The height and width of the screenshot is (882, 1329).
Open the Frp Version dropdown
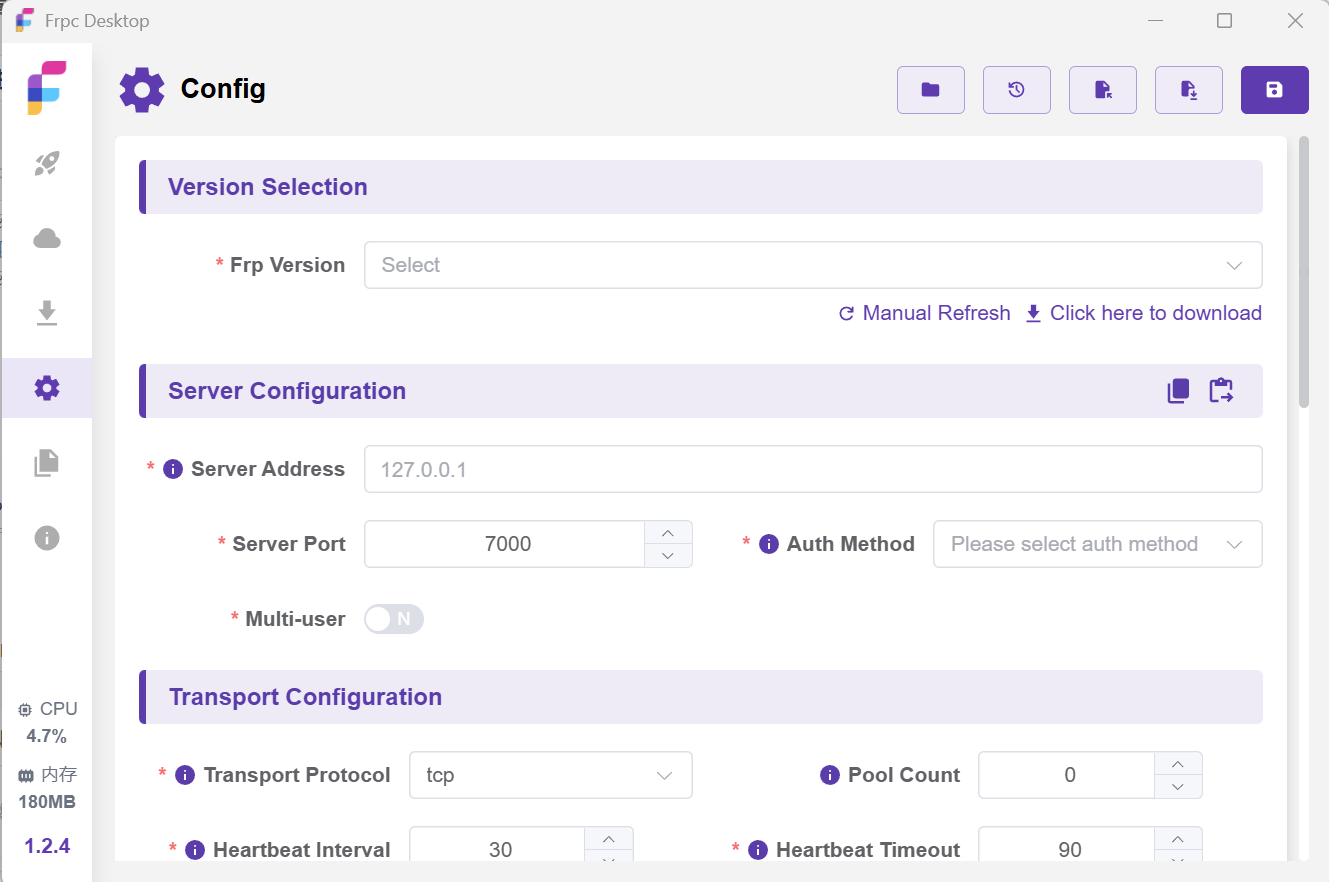click(812, 265)
